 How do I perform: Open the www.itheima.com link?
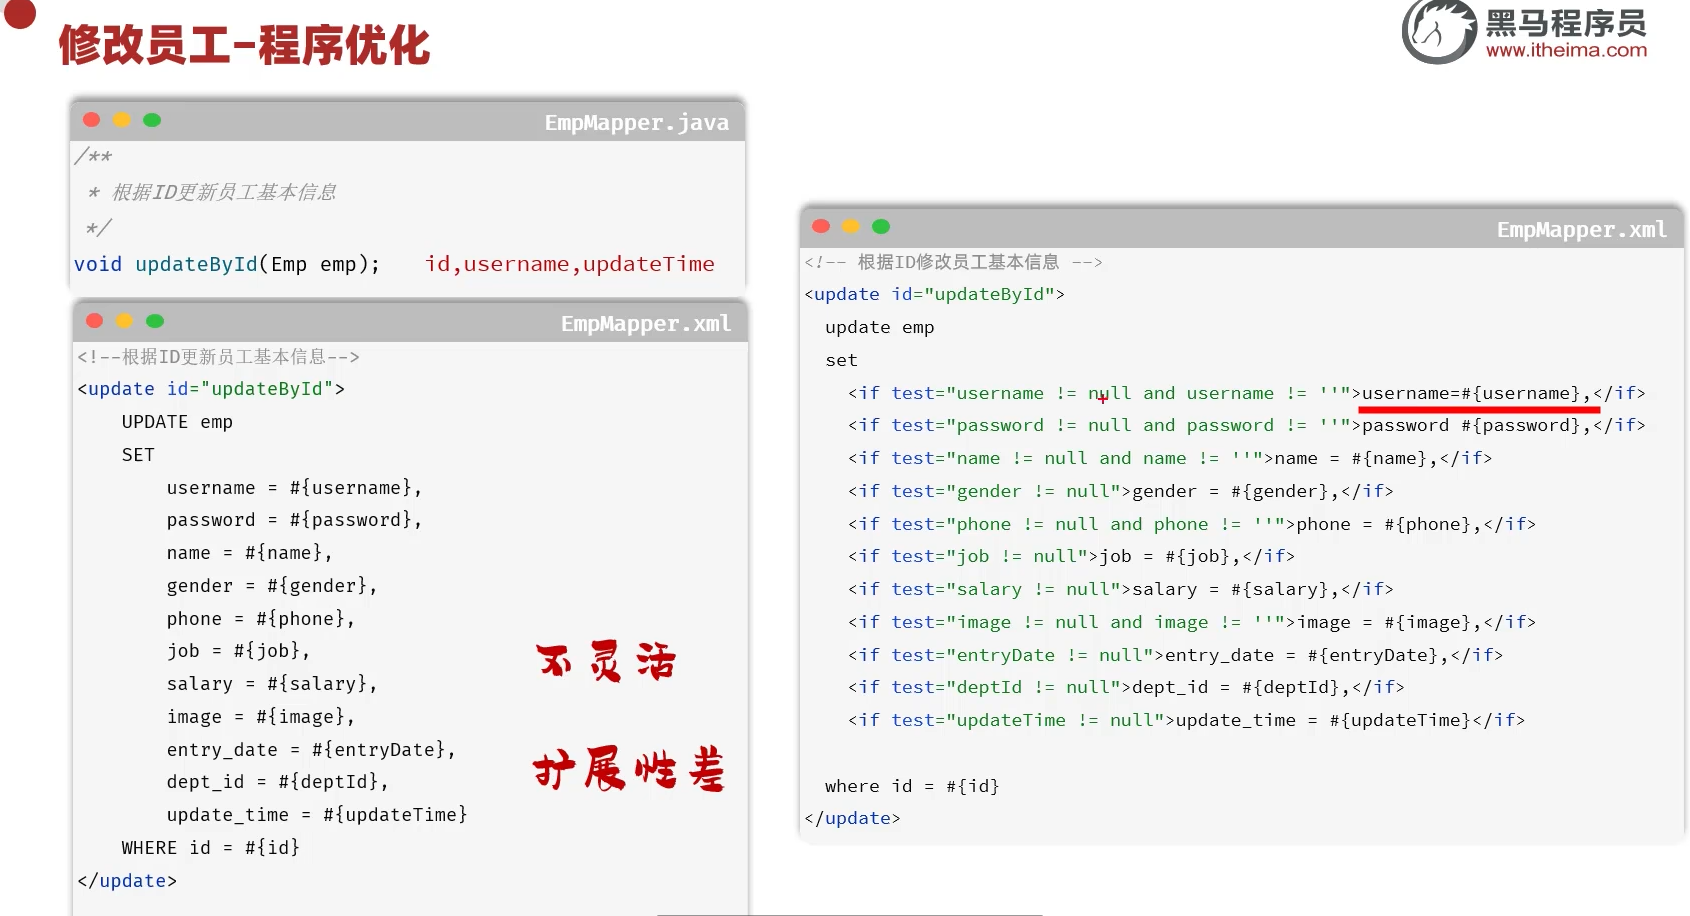click(1566, 50)
